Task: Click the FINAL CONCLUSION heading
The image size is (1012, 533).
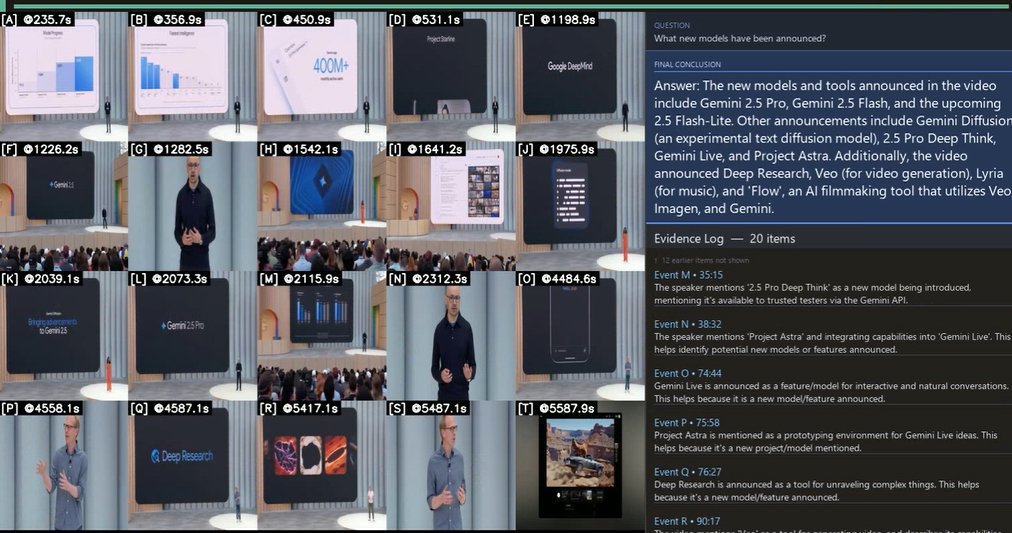Action: coord(687,65)
